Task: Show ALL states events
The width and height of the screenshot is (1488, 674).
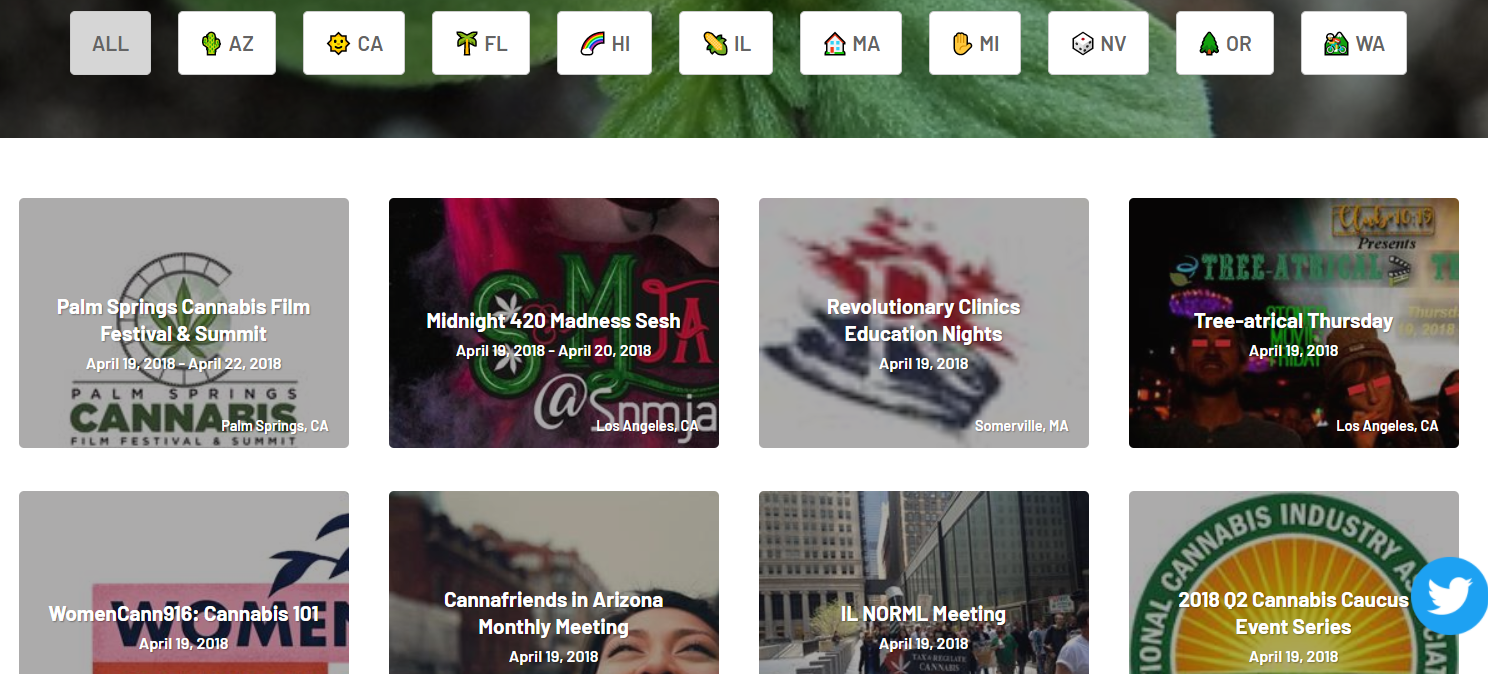Action: [x=110, y=43]
